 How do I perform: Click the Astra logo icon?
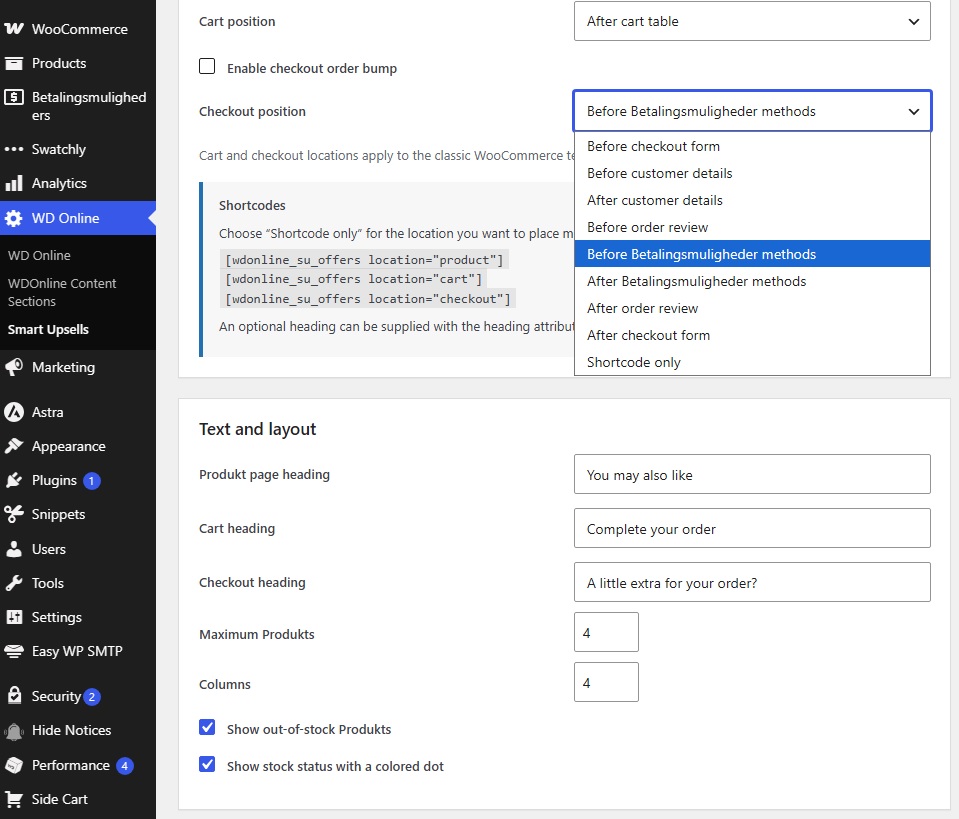point(13,412)
